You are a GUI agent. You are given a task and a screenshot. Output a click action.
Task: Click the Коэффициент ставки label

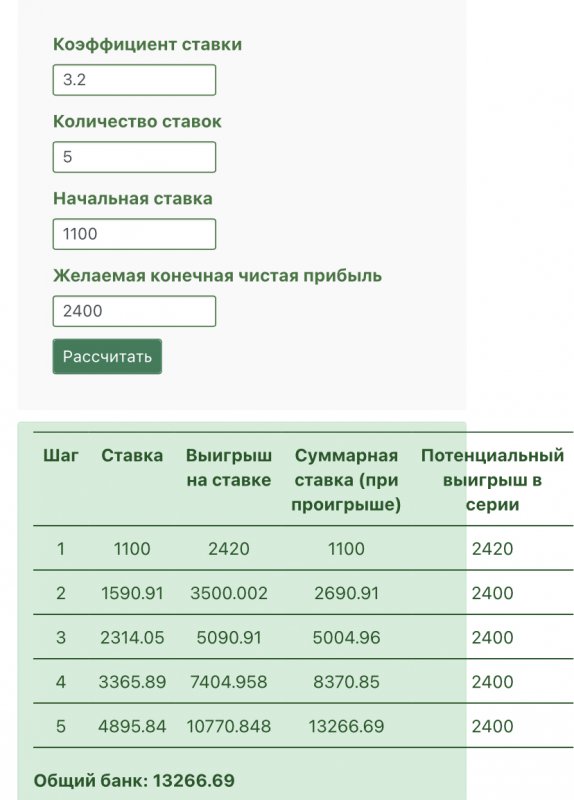(147, 44)
